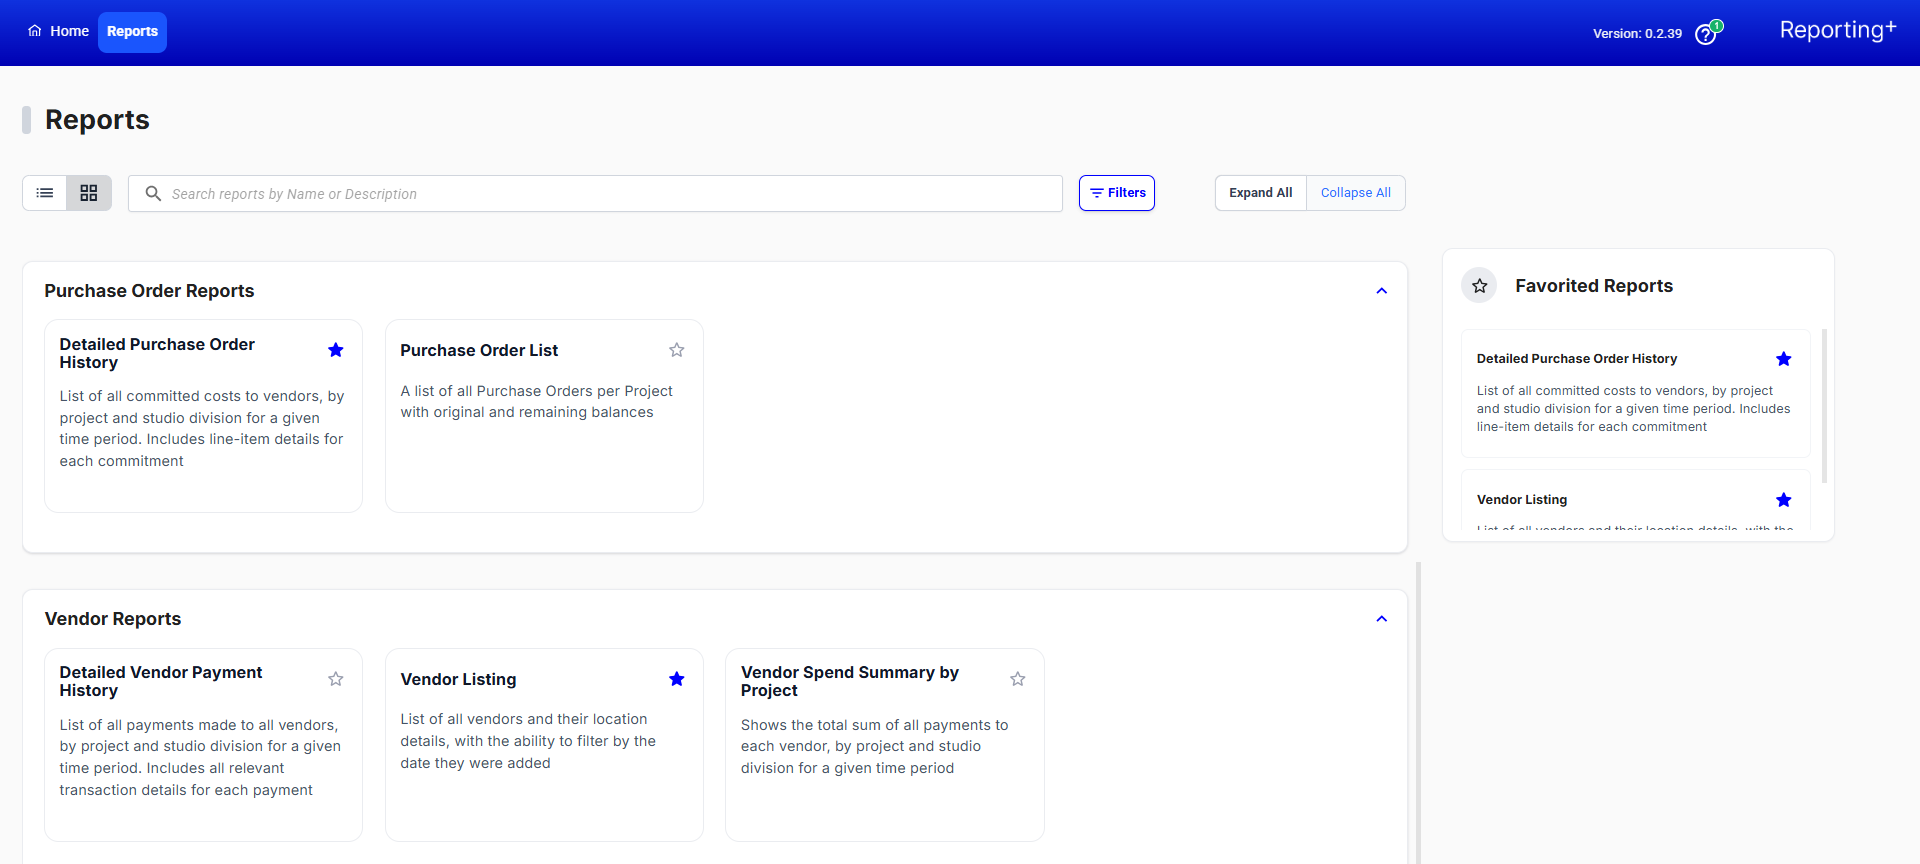
Task: Favorite the Purchase Order List report
Action: (677, 350)
